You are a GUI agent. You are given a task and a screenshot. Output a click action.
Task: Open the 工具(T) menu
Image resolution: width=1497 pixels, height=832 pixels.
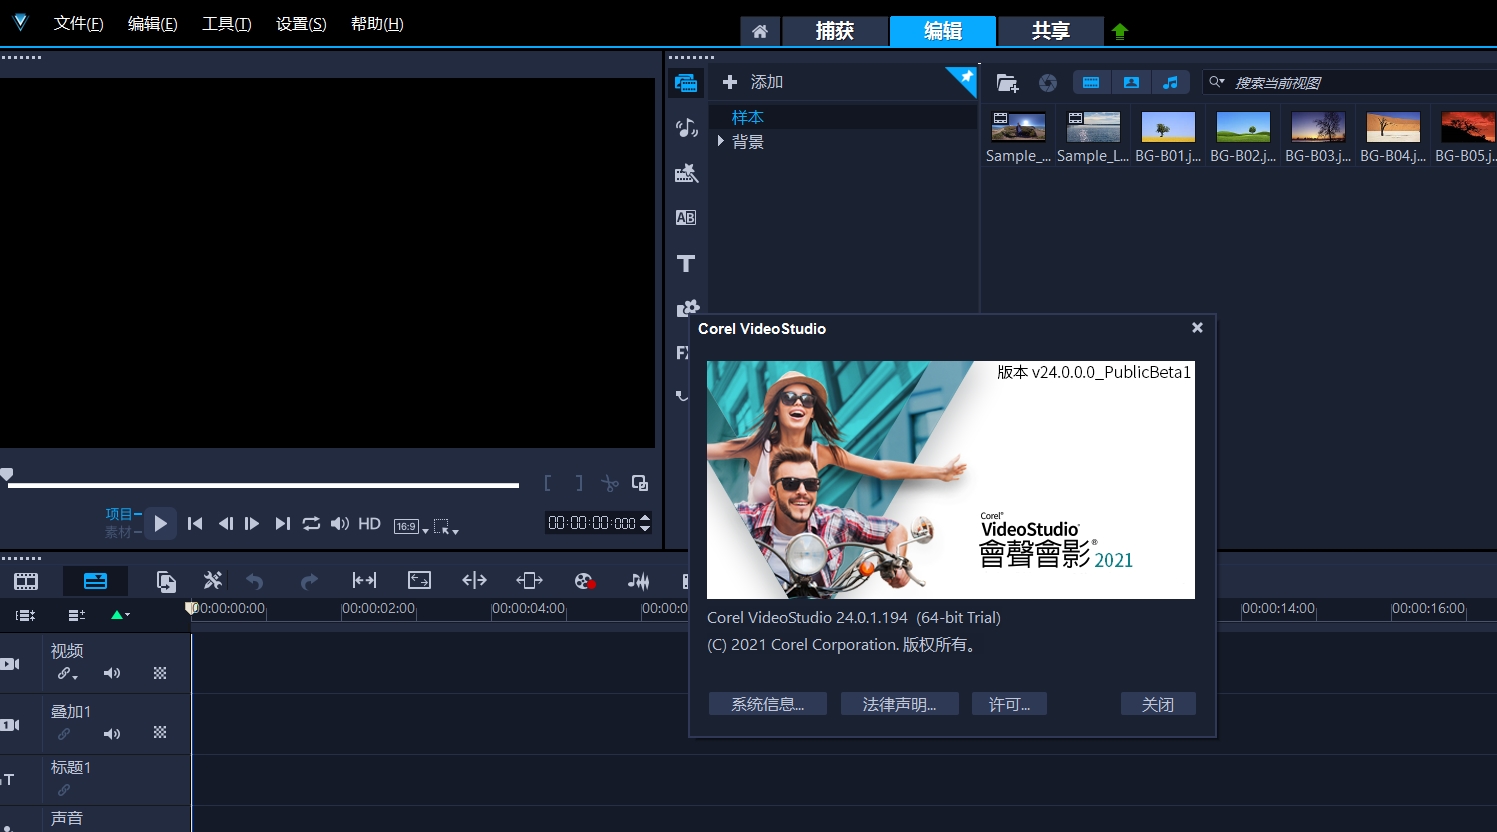226,24
